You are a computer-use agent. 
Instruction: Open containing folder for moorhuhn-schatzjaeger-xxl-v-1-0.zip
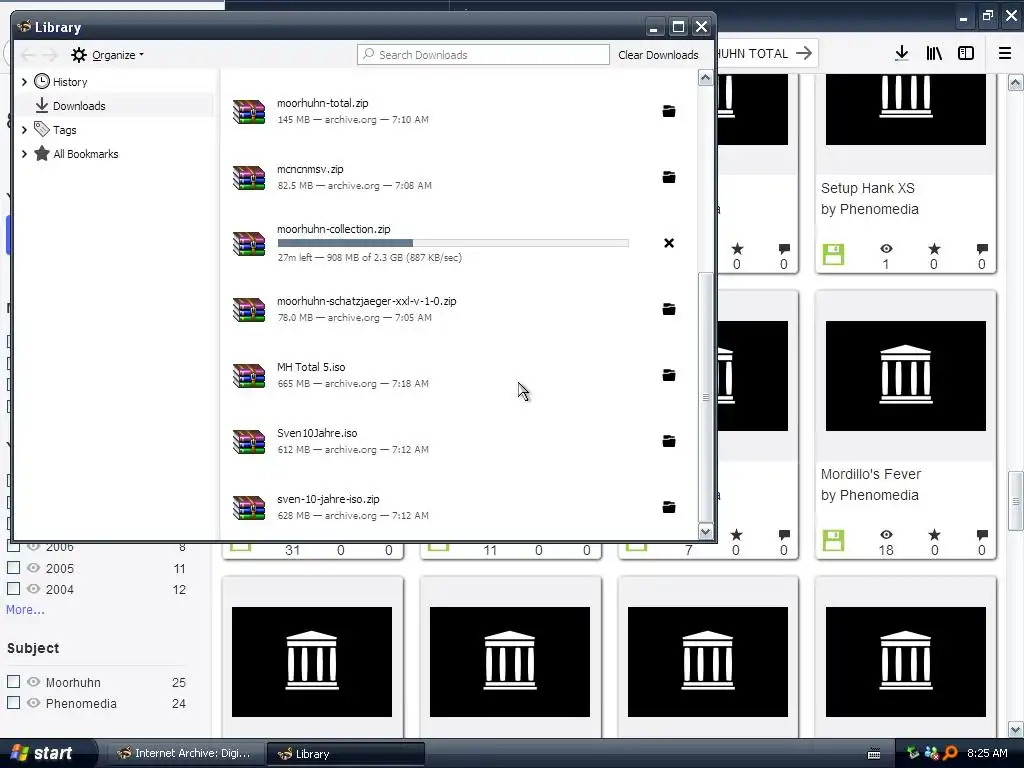click(669, 309)
